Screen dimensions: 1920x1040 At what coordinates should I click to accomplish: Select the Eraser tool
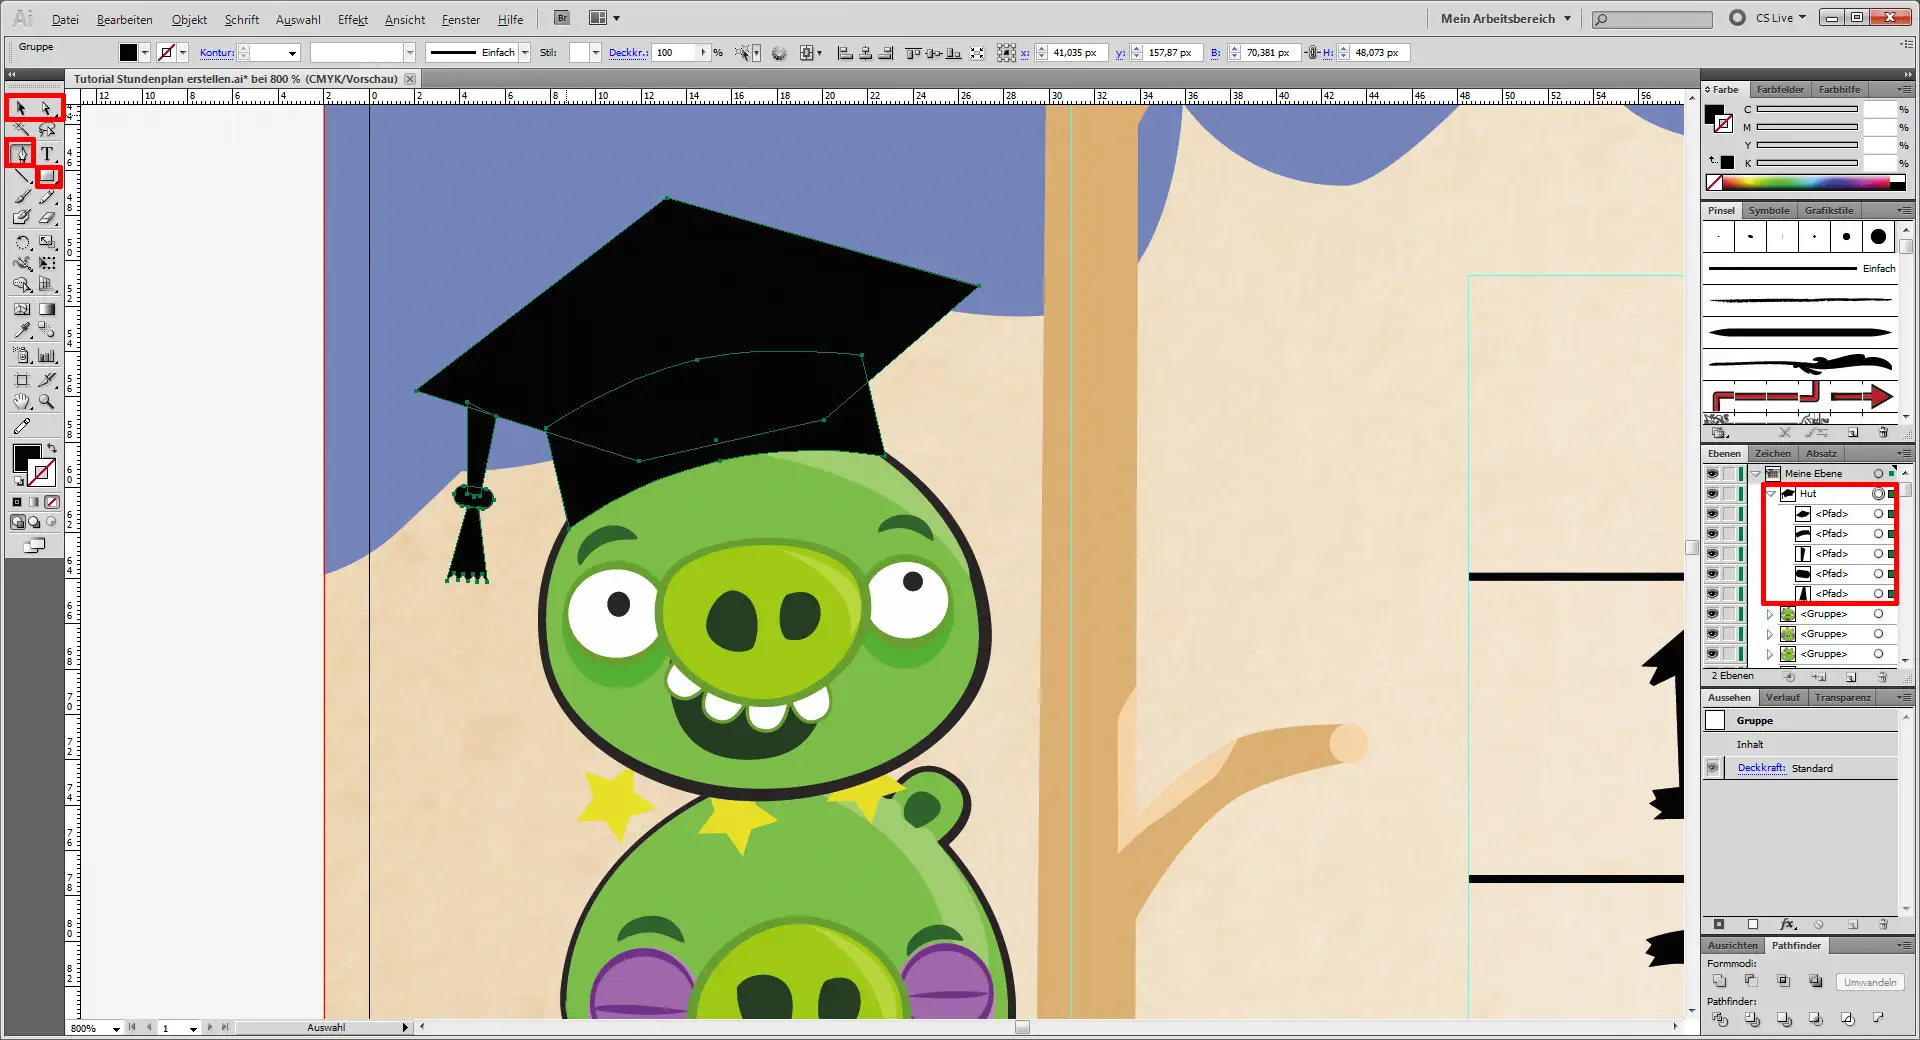click(x=47, y=218)
